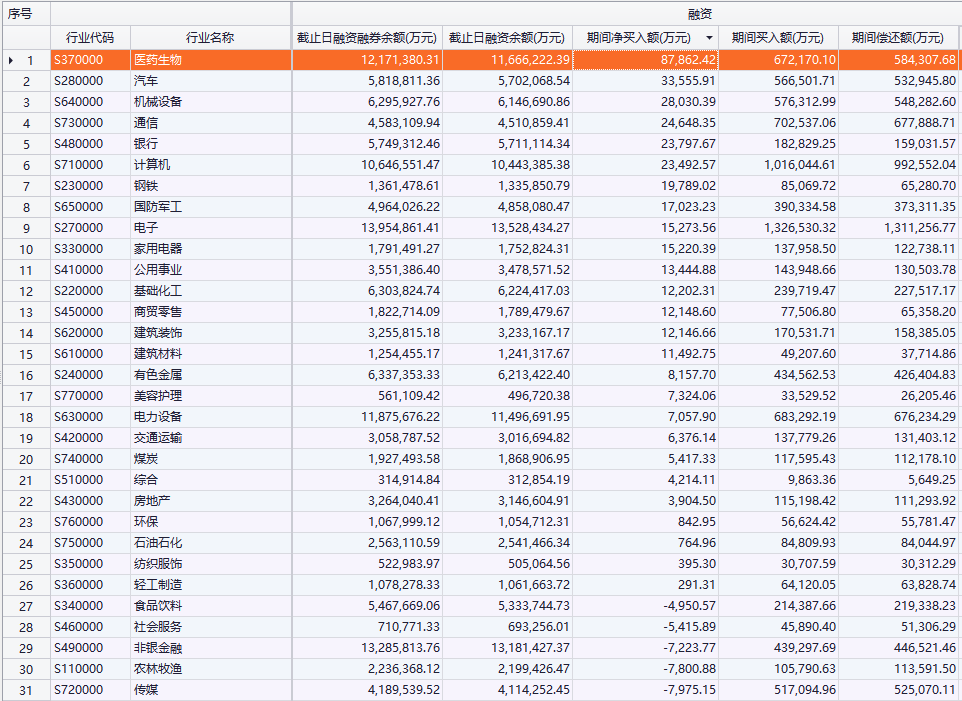Click the 期间偿还额(万元) column header
This screenshot has height=701, width=962.
tap(897, 38)
